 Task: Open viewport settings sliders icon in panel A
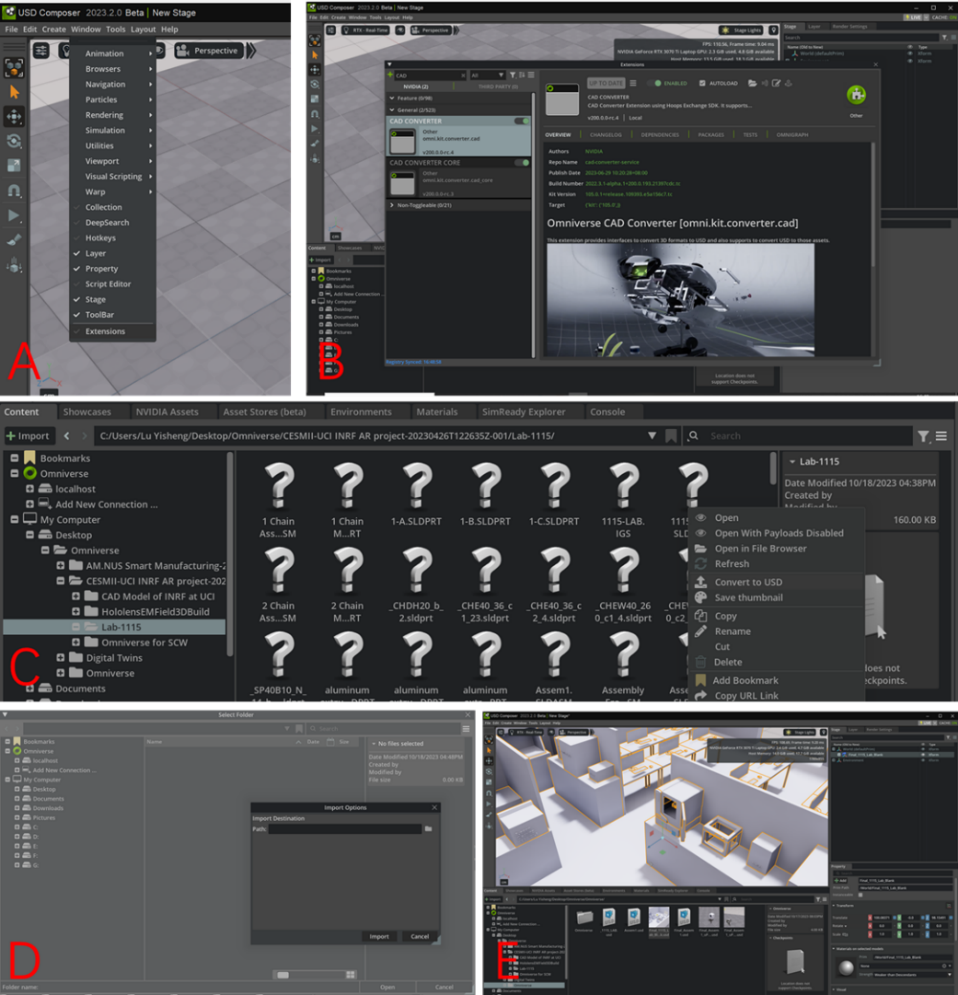(x=41, y=50)
